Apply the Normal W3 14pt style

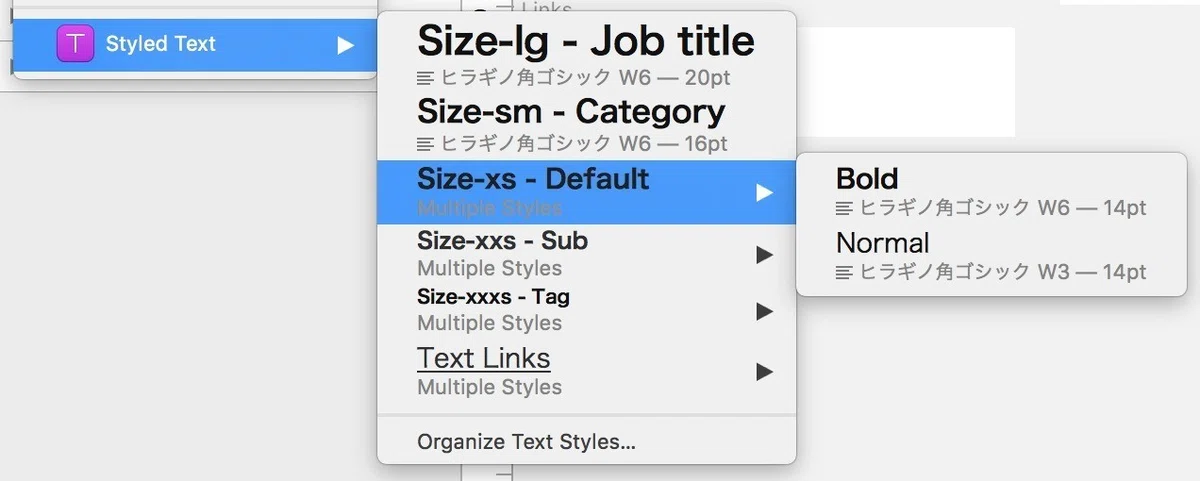pos(991,256)
